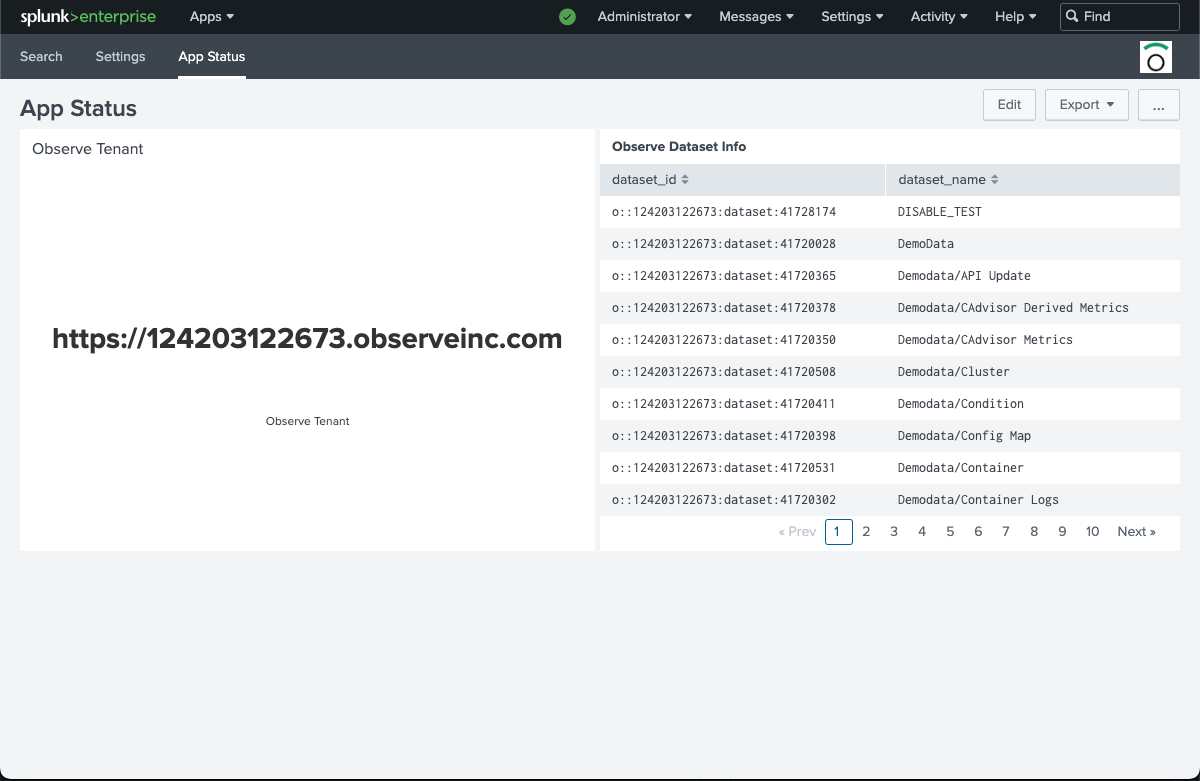The image size is (1200, 781).
Task: Sort by the dataset_id column arrows
Action: coord(684,180)
